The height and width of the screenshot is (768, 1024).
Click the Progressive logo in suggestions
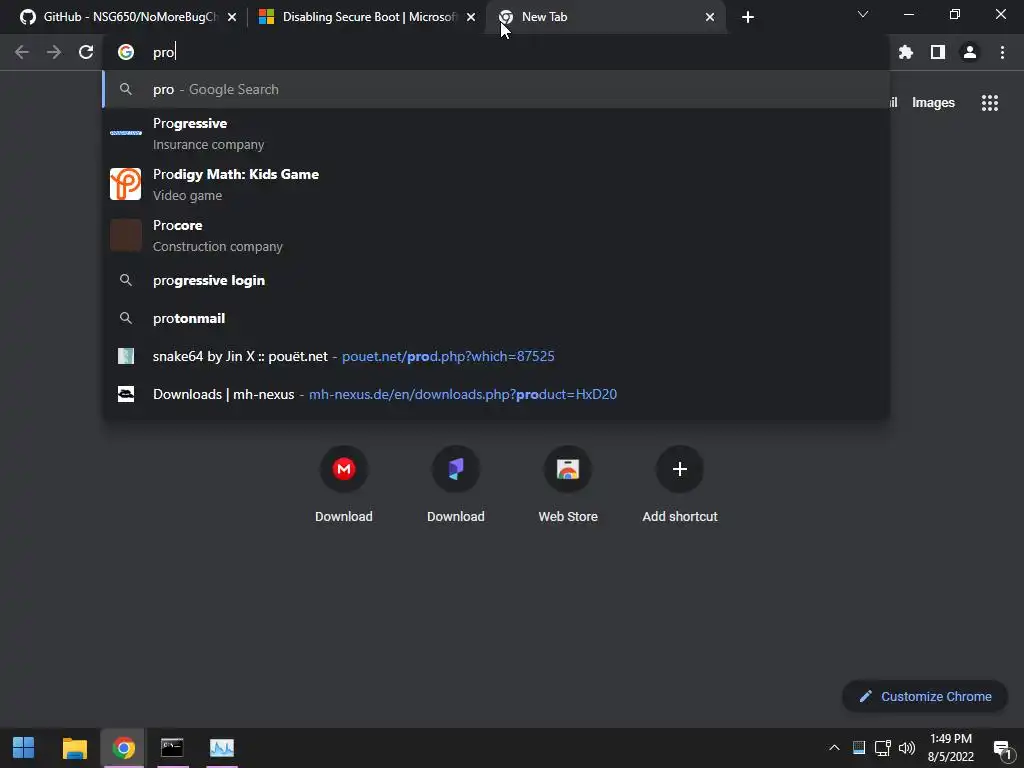(125, 133)
